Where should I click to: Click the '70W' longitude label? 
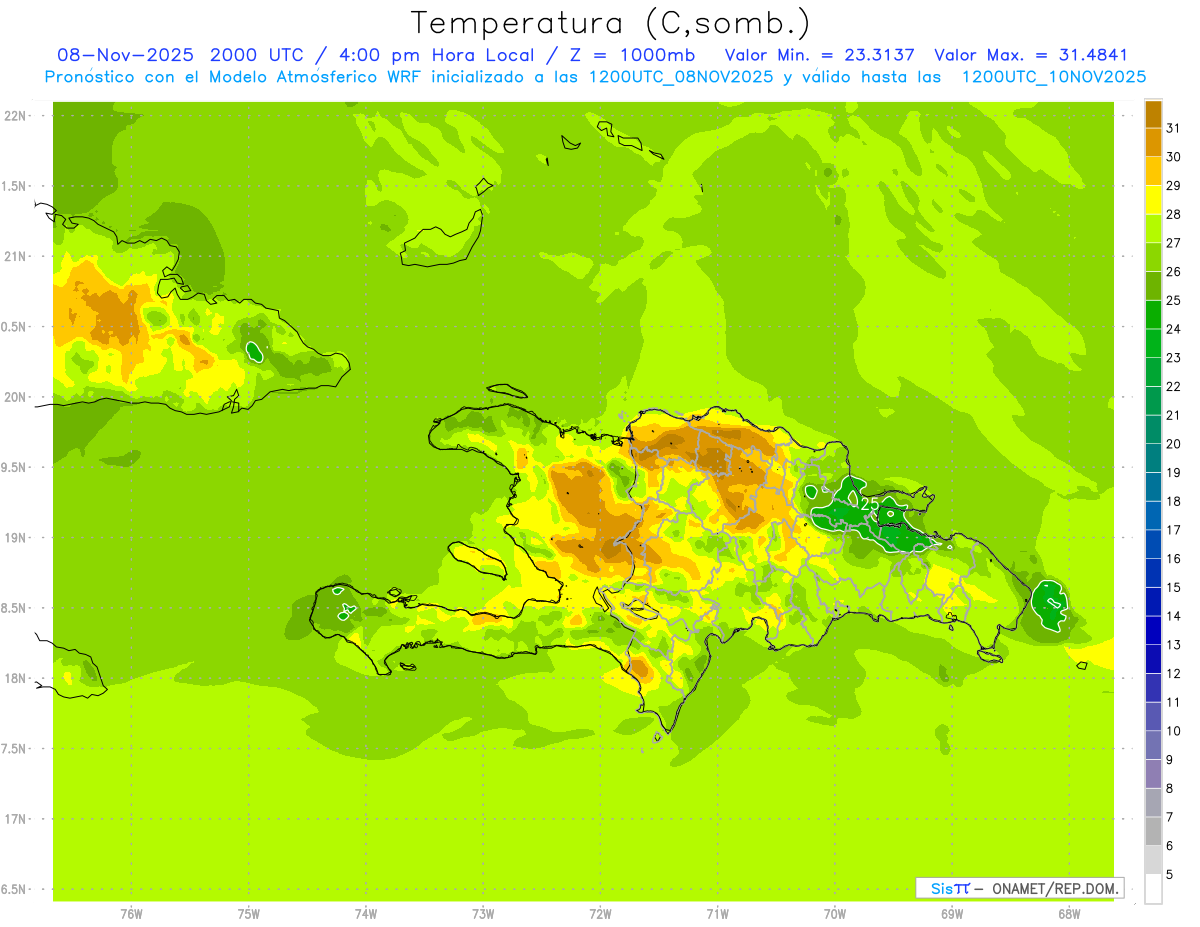click(x=835, y=914)
